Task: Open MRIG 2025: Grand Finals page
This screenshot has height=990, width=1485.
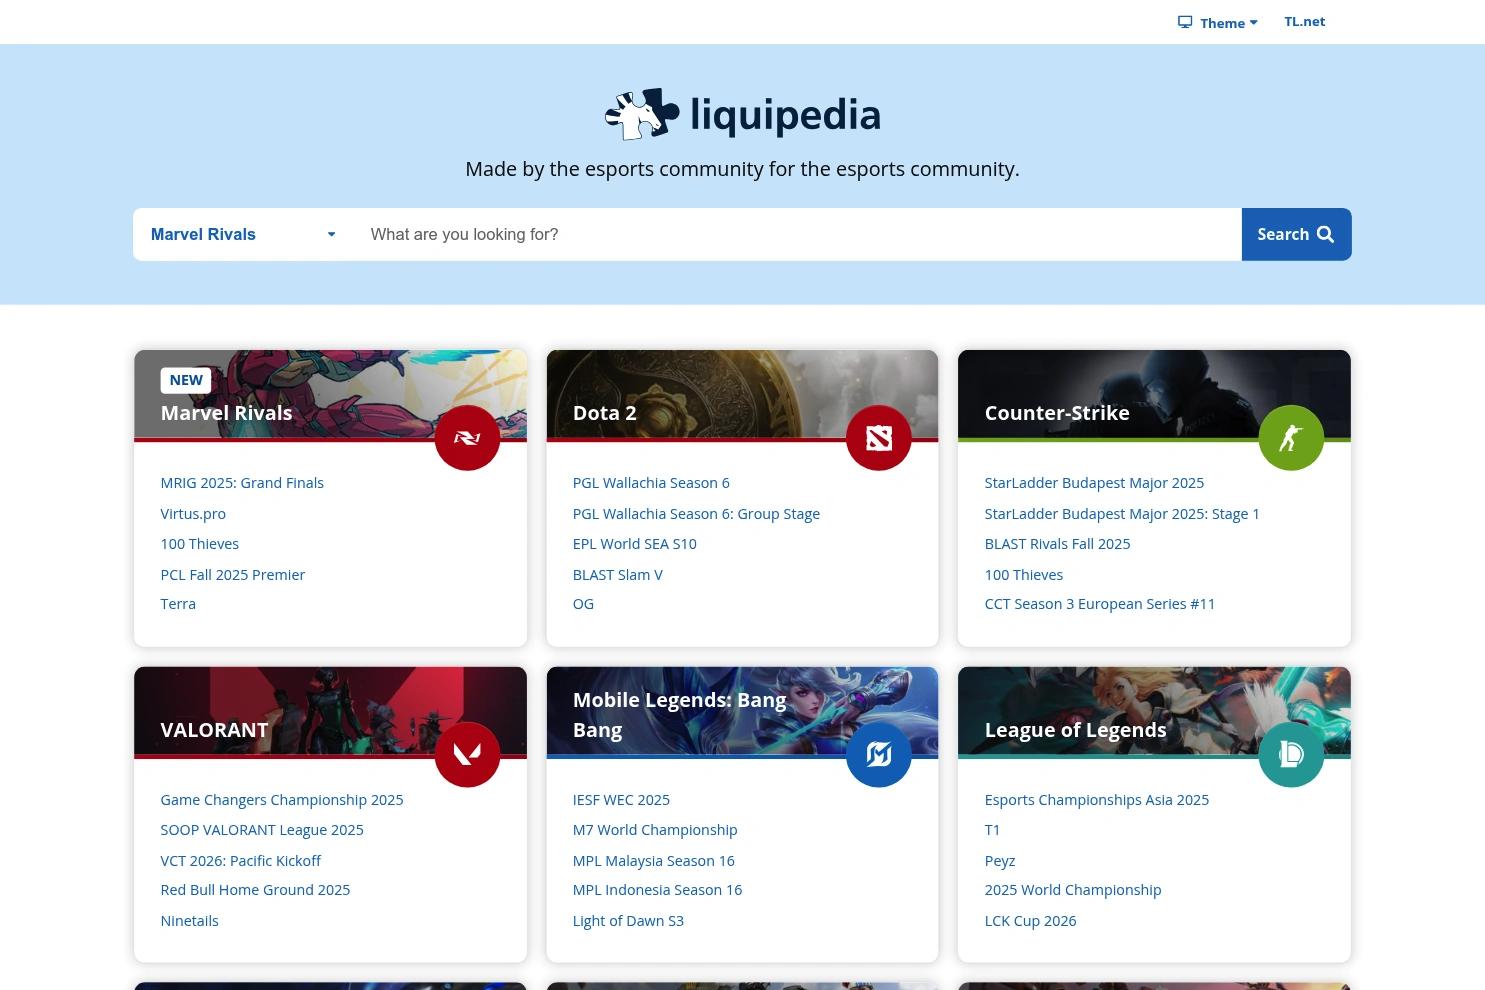Action: [242, 482]
